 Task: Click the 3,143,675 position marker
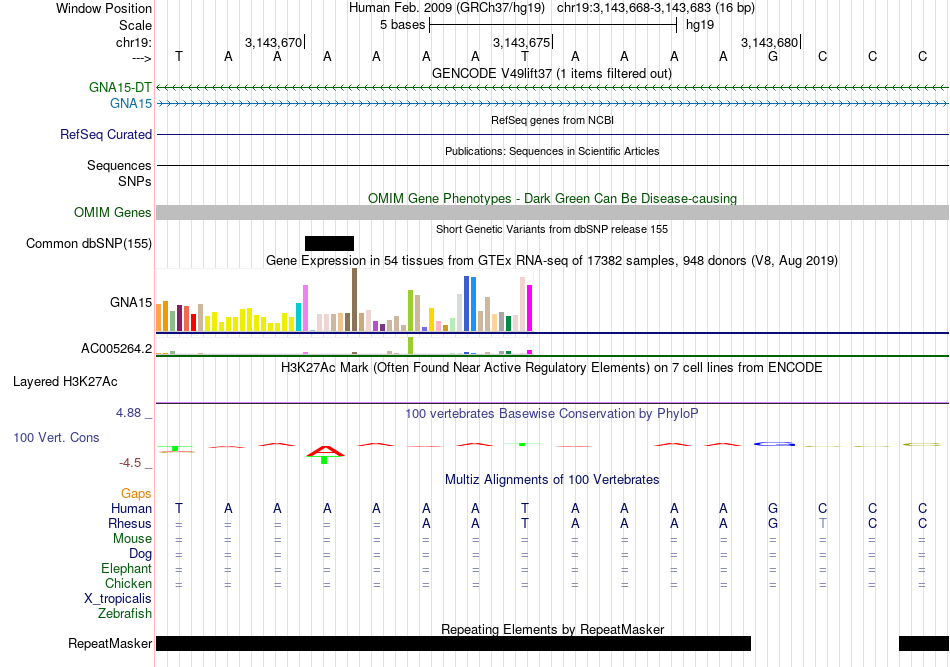click(x=522, y=42)
